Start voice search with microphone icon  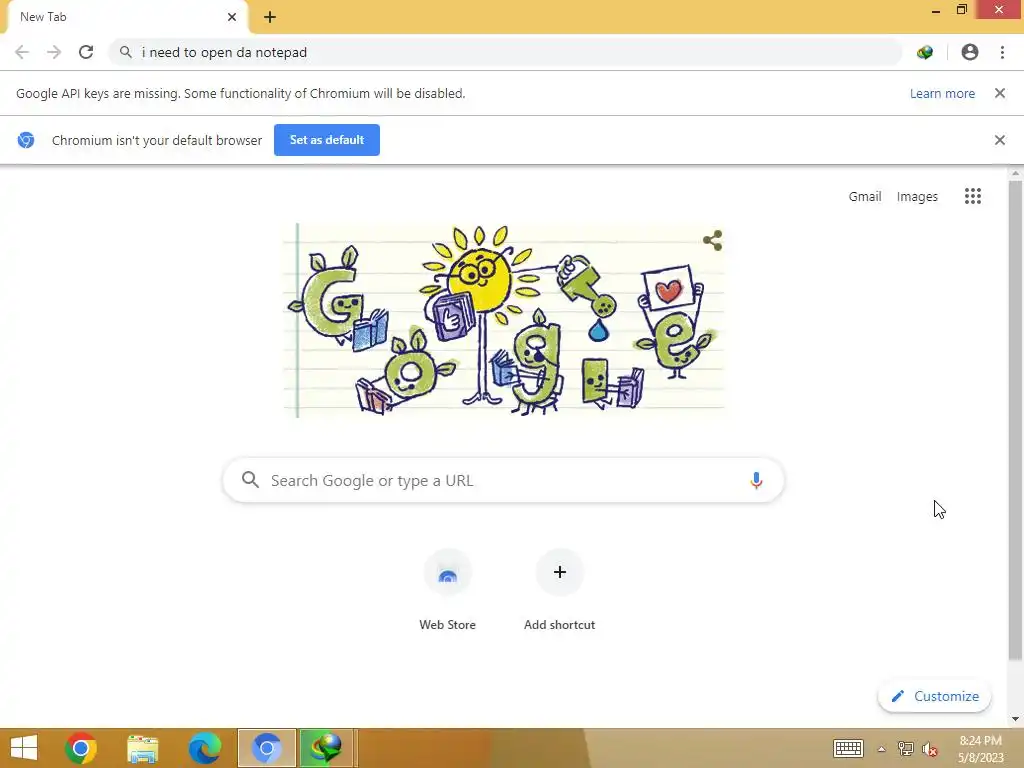756,481
